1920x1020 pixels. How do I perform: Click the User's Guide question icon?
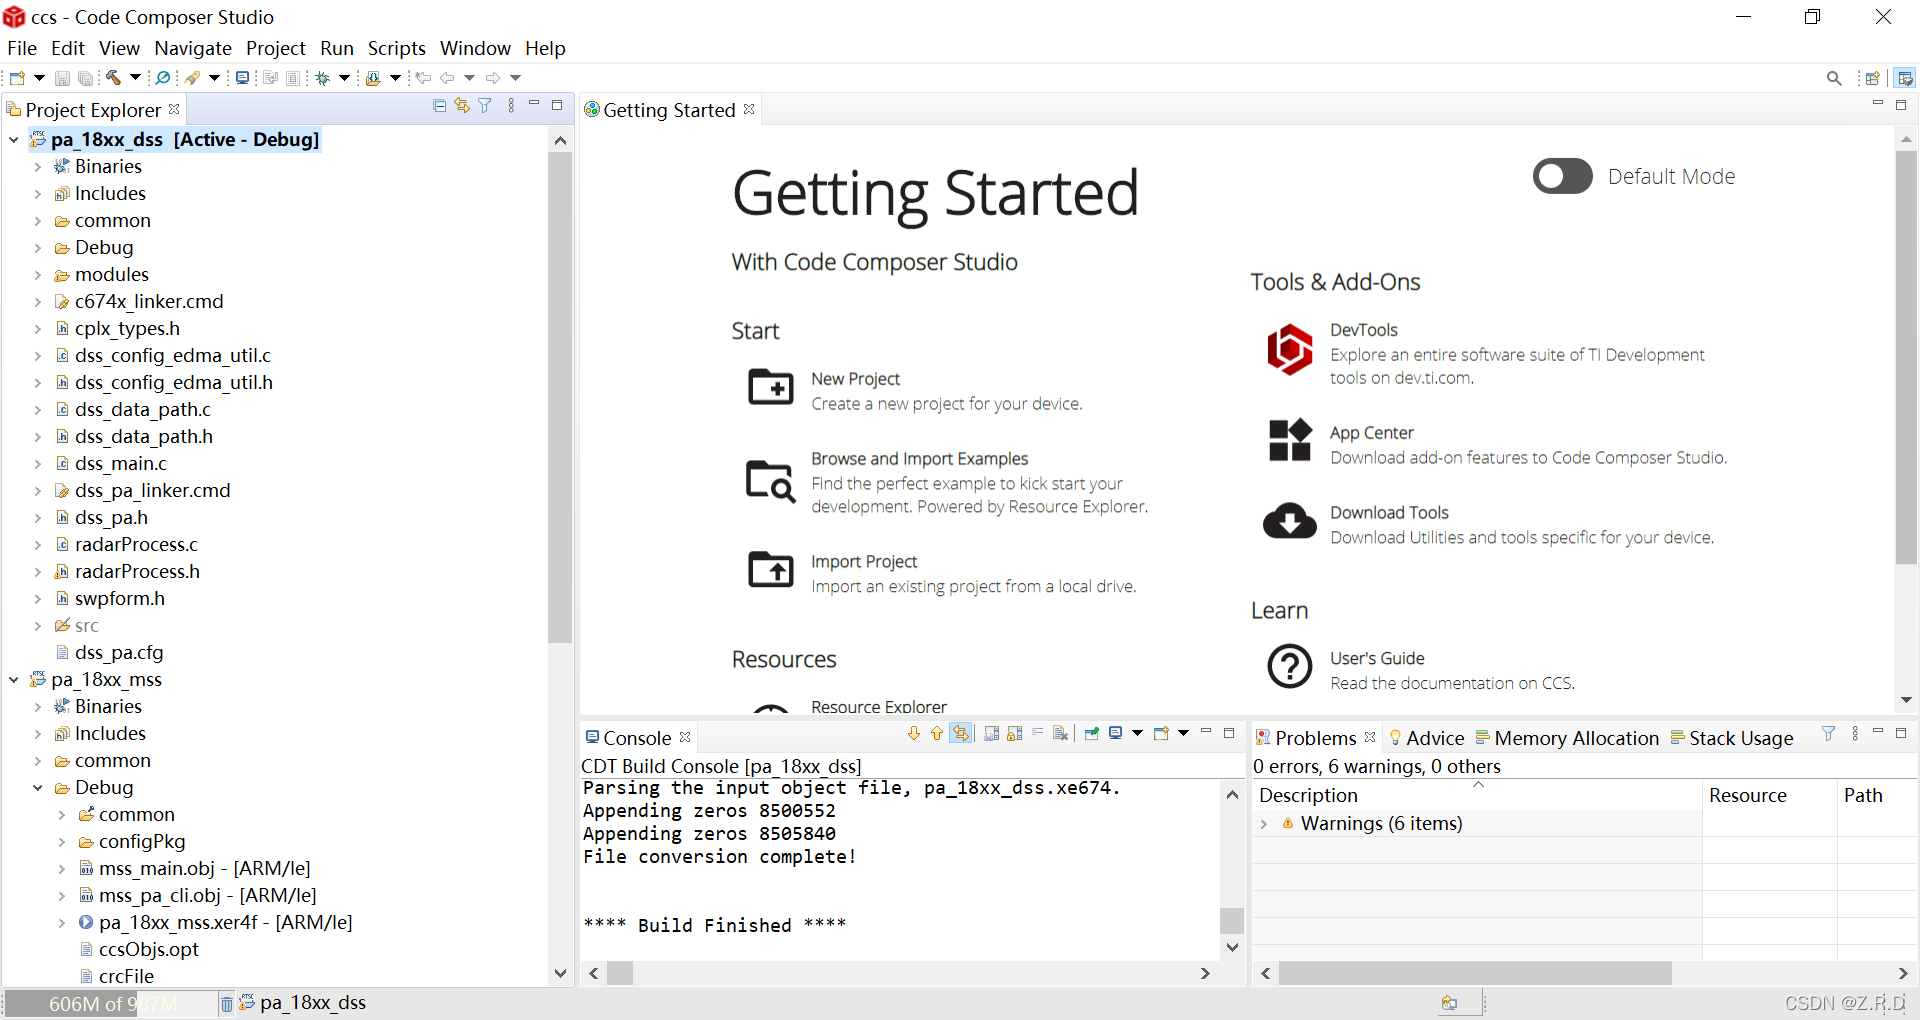tap(1290, 666)
